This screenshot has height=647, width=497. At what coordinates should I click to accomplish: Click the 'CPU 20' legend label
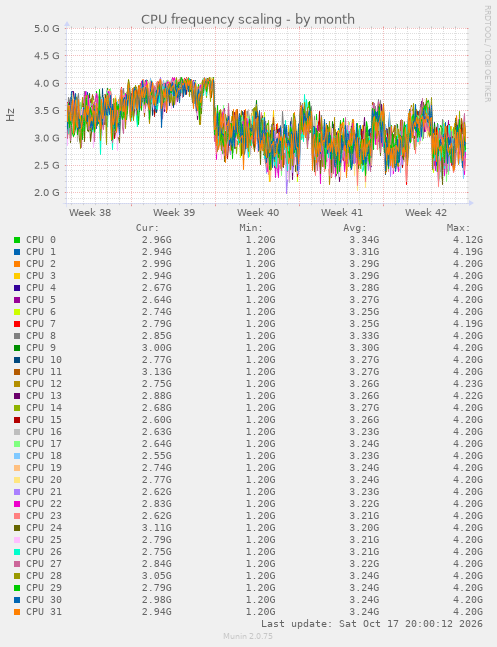(44, 479)
